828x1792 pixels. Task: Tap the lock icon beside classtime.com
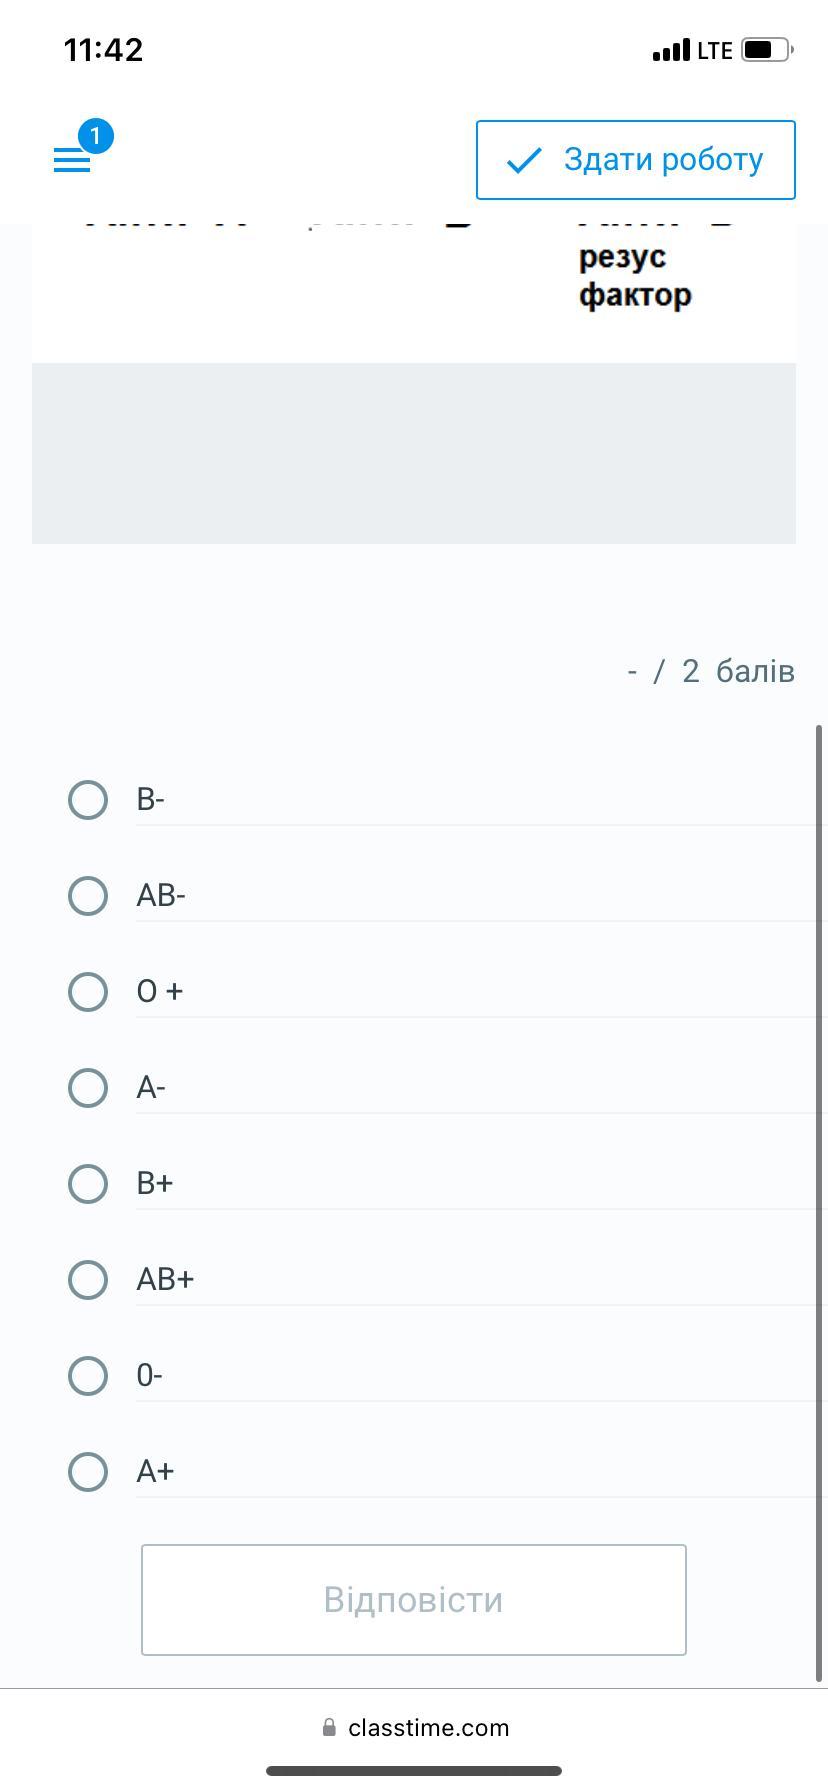pyautogui.click(x=329, y=1727)
